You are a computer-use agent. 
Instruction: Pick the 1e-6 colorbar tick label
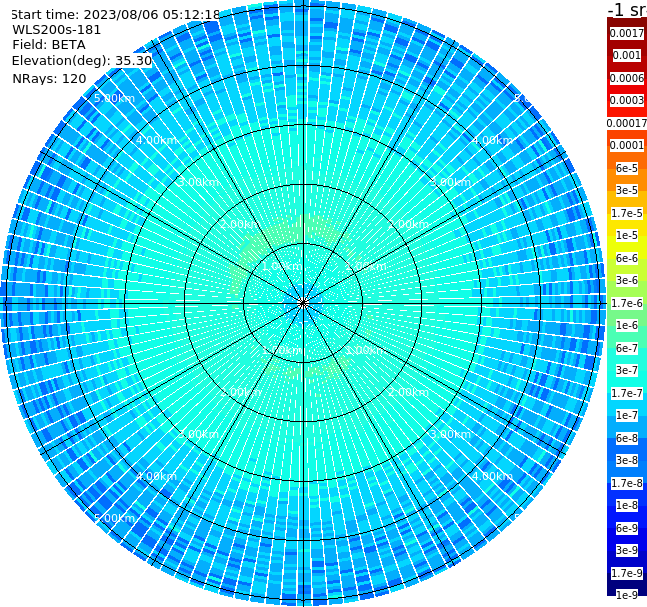[x=627, y=325]
